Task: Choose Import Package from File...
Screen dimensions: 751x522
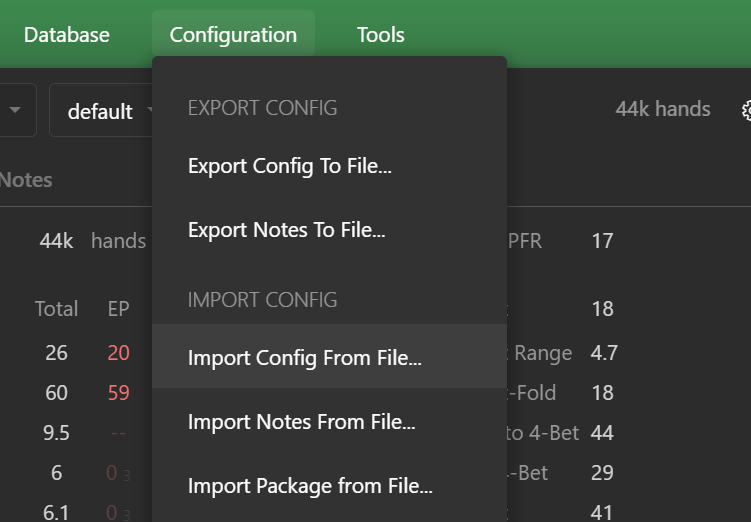Action: [329, 486]
